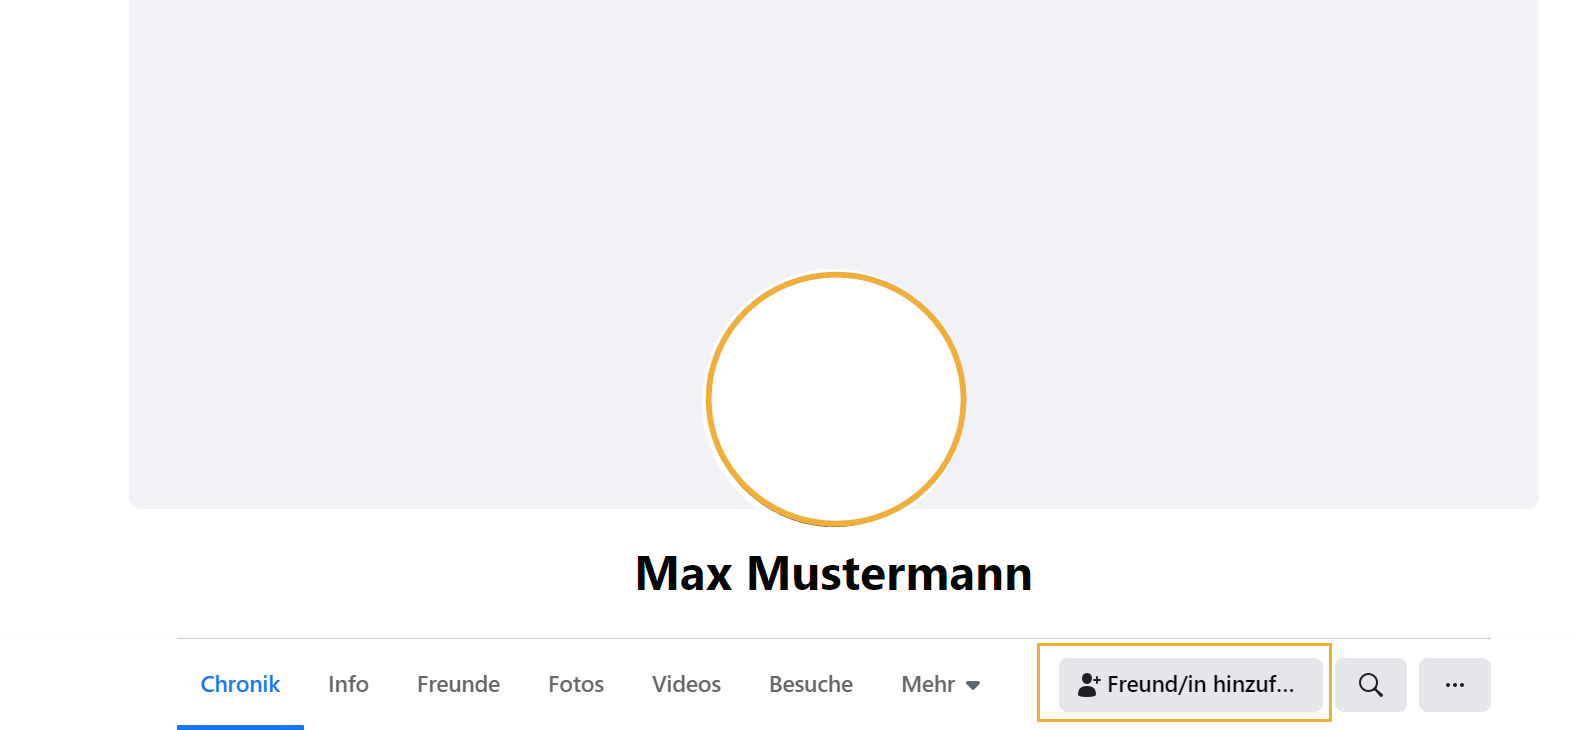1578x730 pixels.
Task: Show the Videos tab
Action: click(686, 685)
